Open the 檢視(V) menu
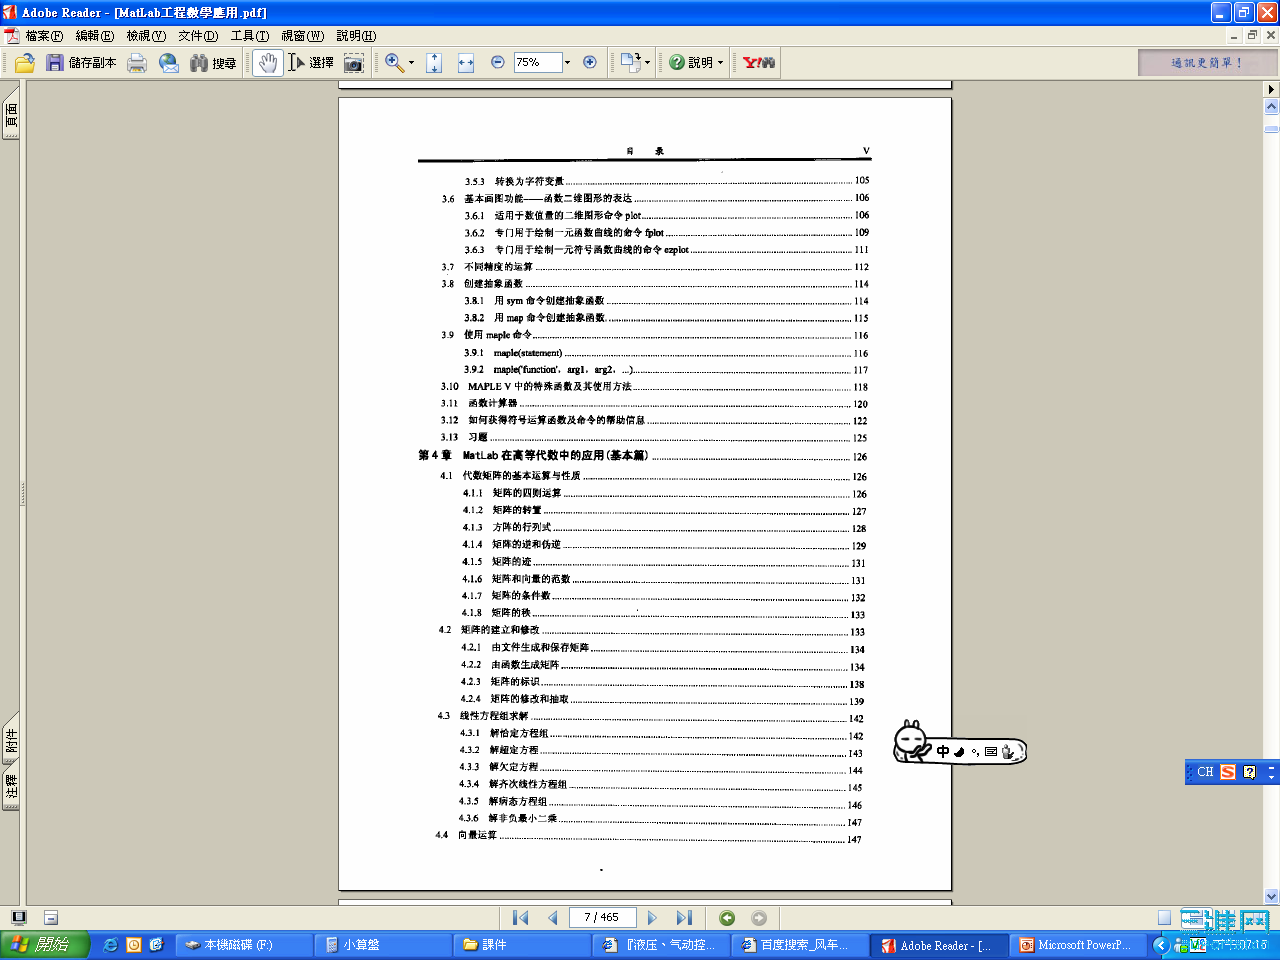Viewport: 1280px width, 960px height. tap(146, 36)
